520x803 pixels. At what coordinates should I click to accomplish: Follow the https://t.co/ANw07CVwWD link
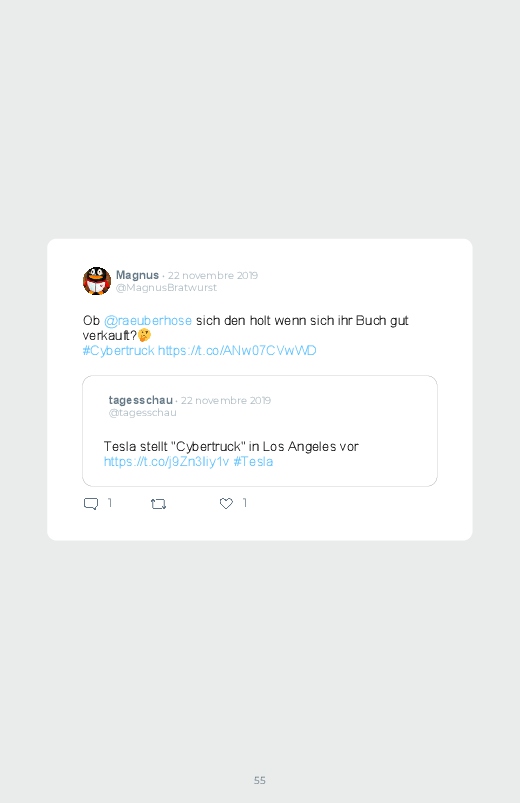[x=237, y=350]
